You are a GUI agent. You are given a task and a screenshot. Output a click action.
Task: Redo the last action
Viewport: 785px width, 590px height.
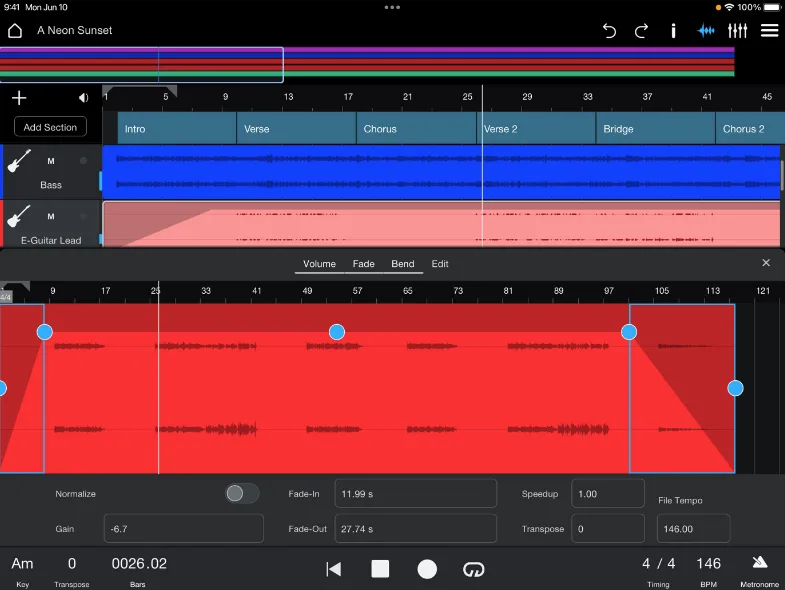click(641, 31)
